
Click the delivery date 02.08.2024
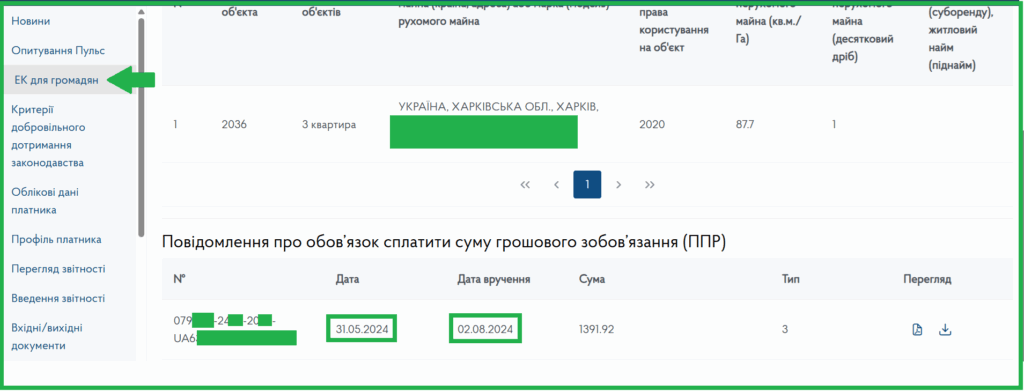pos(485,330)
